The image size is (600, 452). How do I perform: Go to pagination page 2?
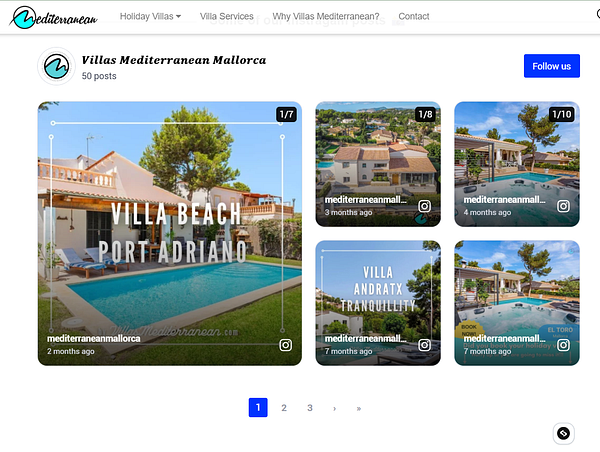[284, 408]
